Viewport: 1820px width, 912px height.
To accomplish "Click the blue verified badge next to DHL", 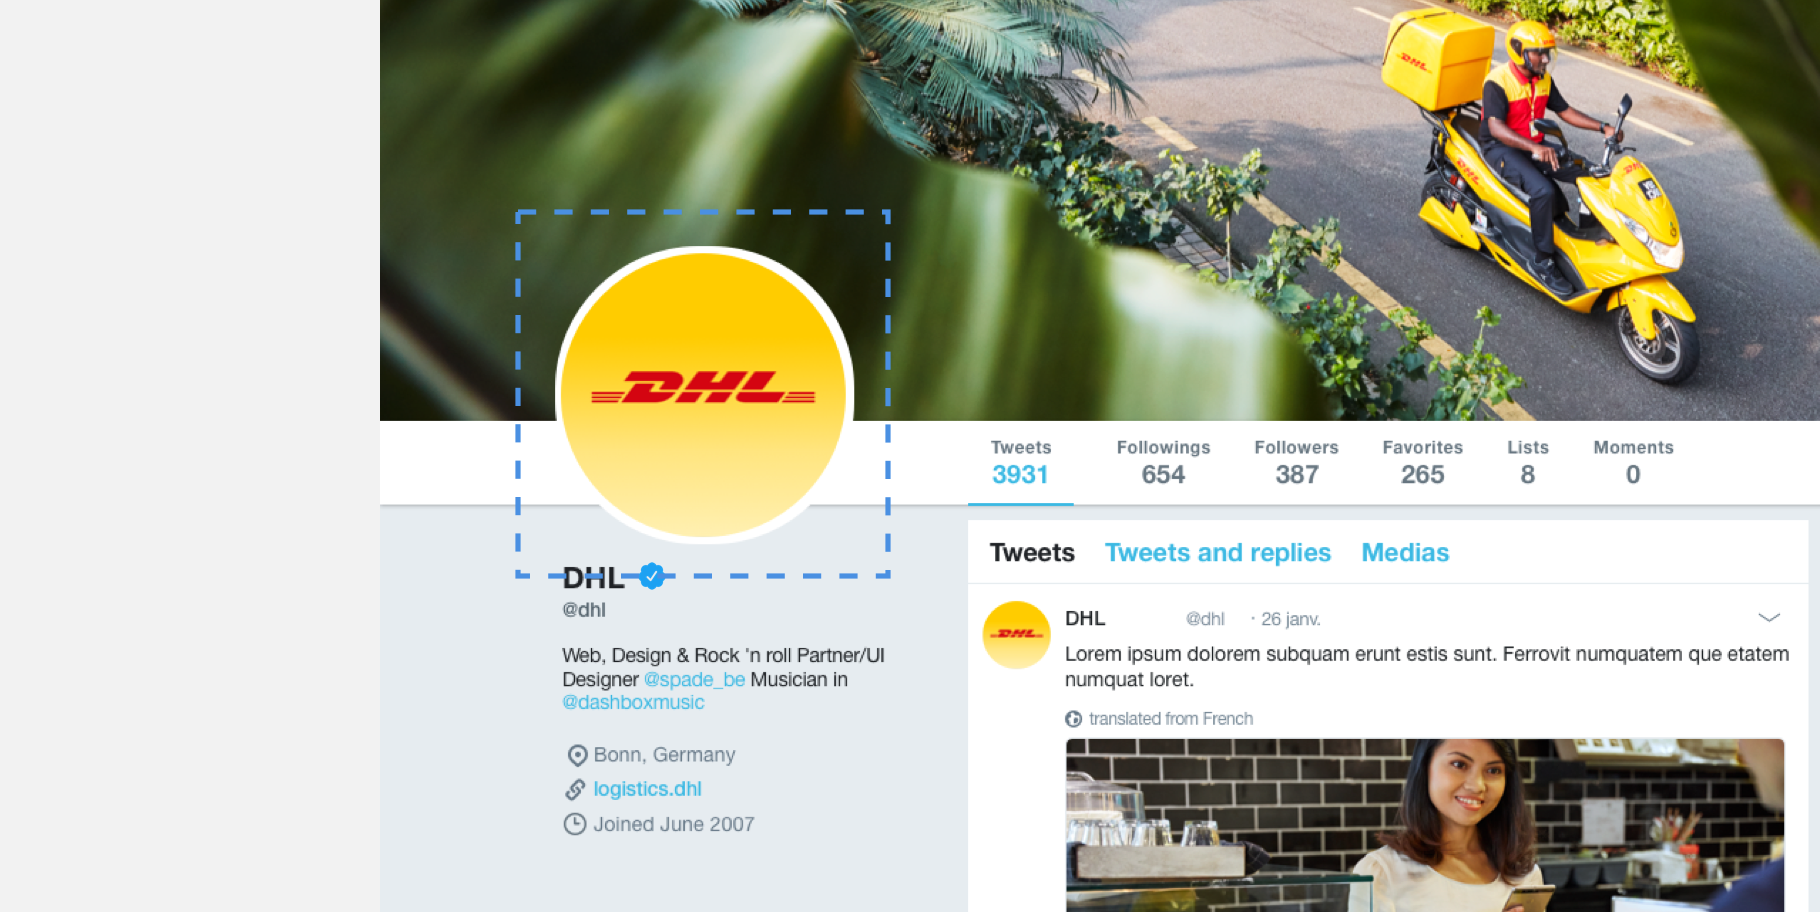I will coord(652,576).
